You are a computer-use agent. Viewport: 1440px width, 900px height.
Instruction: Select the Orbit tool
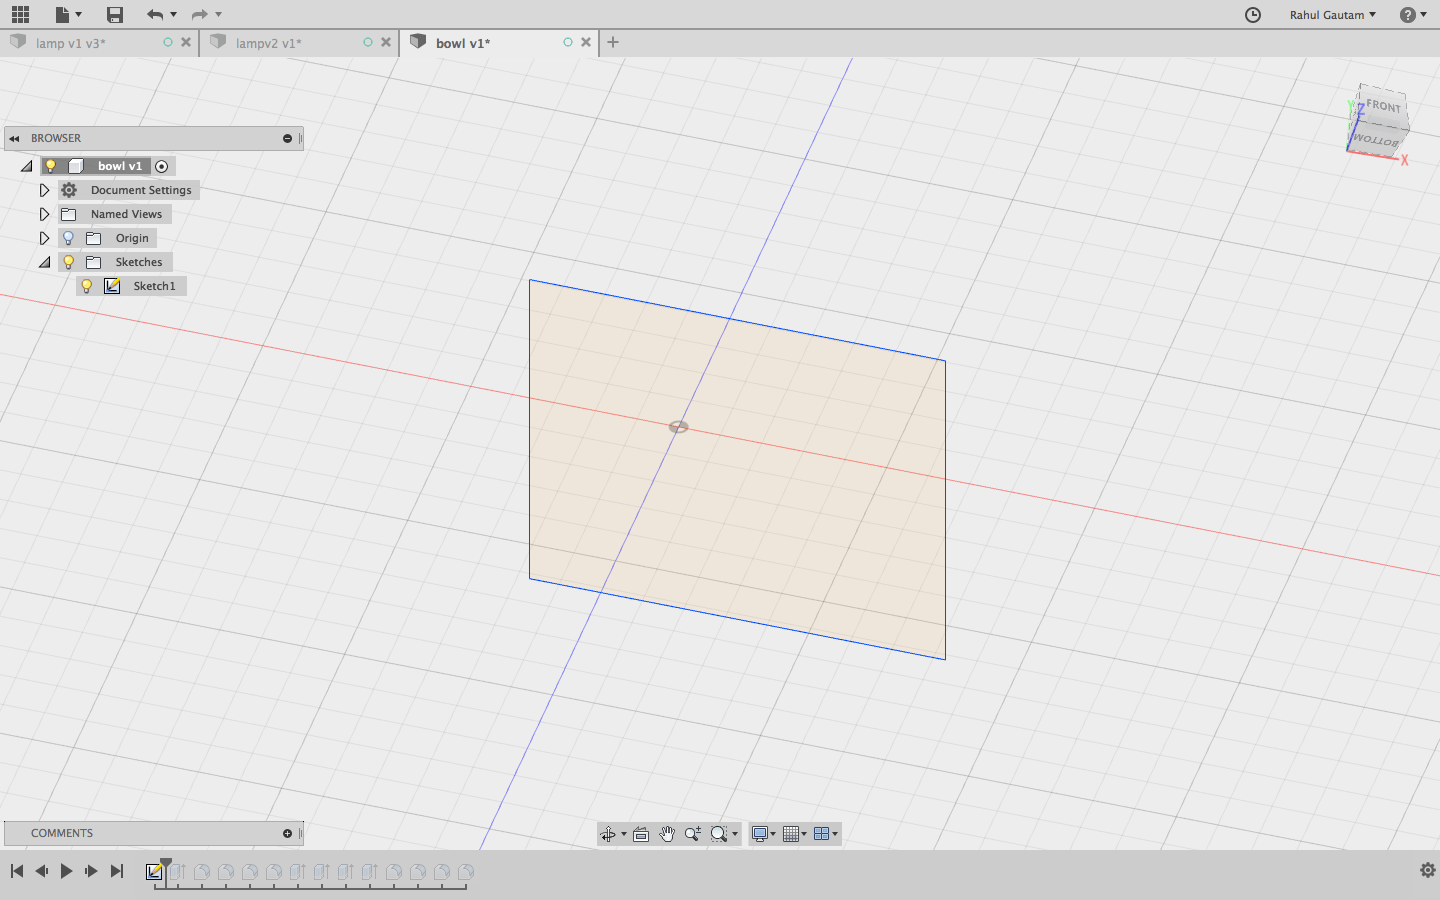coord(608,834)
